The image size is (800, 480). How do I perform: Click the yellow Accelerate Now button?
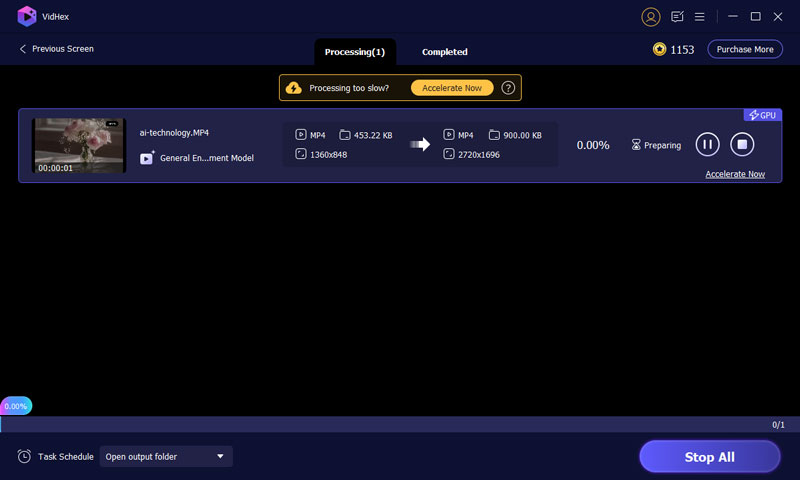coord(451,88)
